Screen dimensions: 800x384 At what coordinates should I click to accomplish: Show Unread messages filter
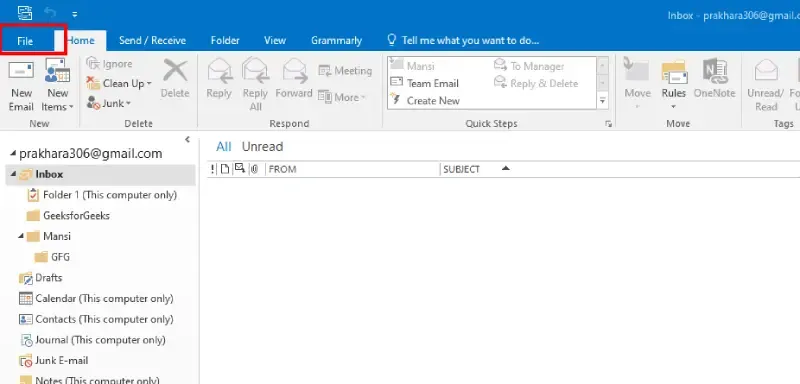click(x=262, y=147)
